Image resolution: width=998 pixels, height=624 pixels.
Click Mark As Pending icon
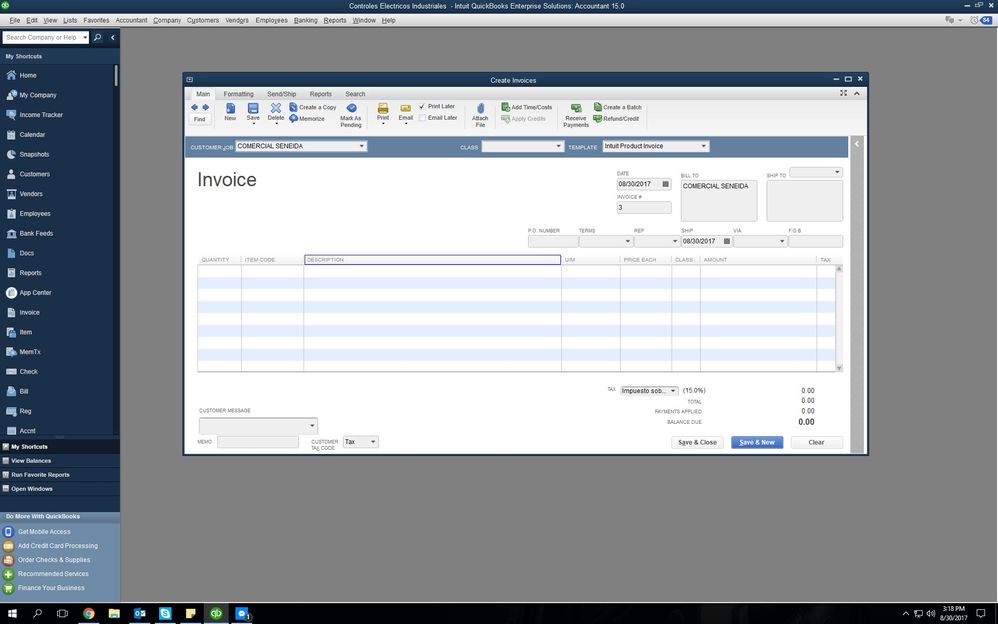click(x=351, y=108)
